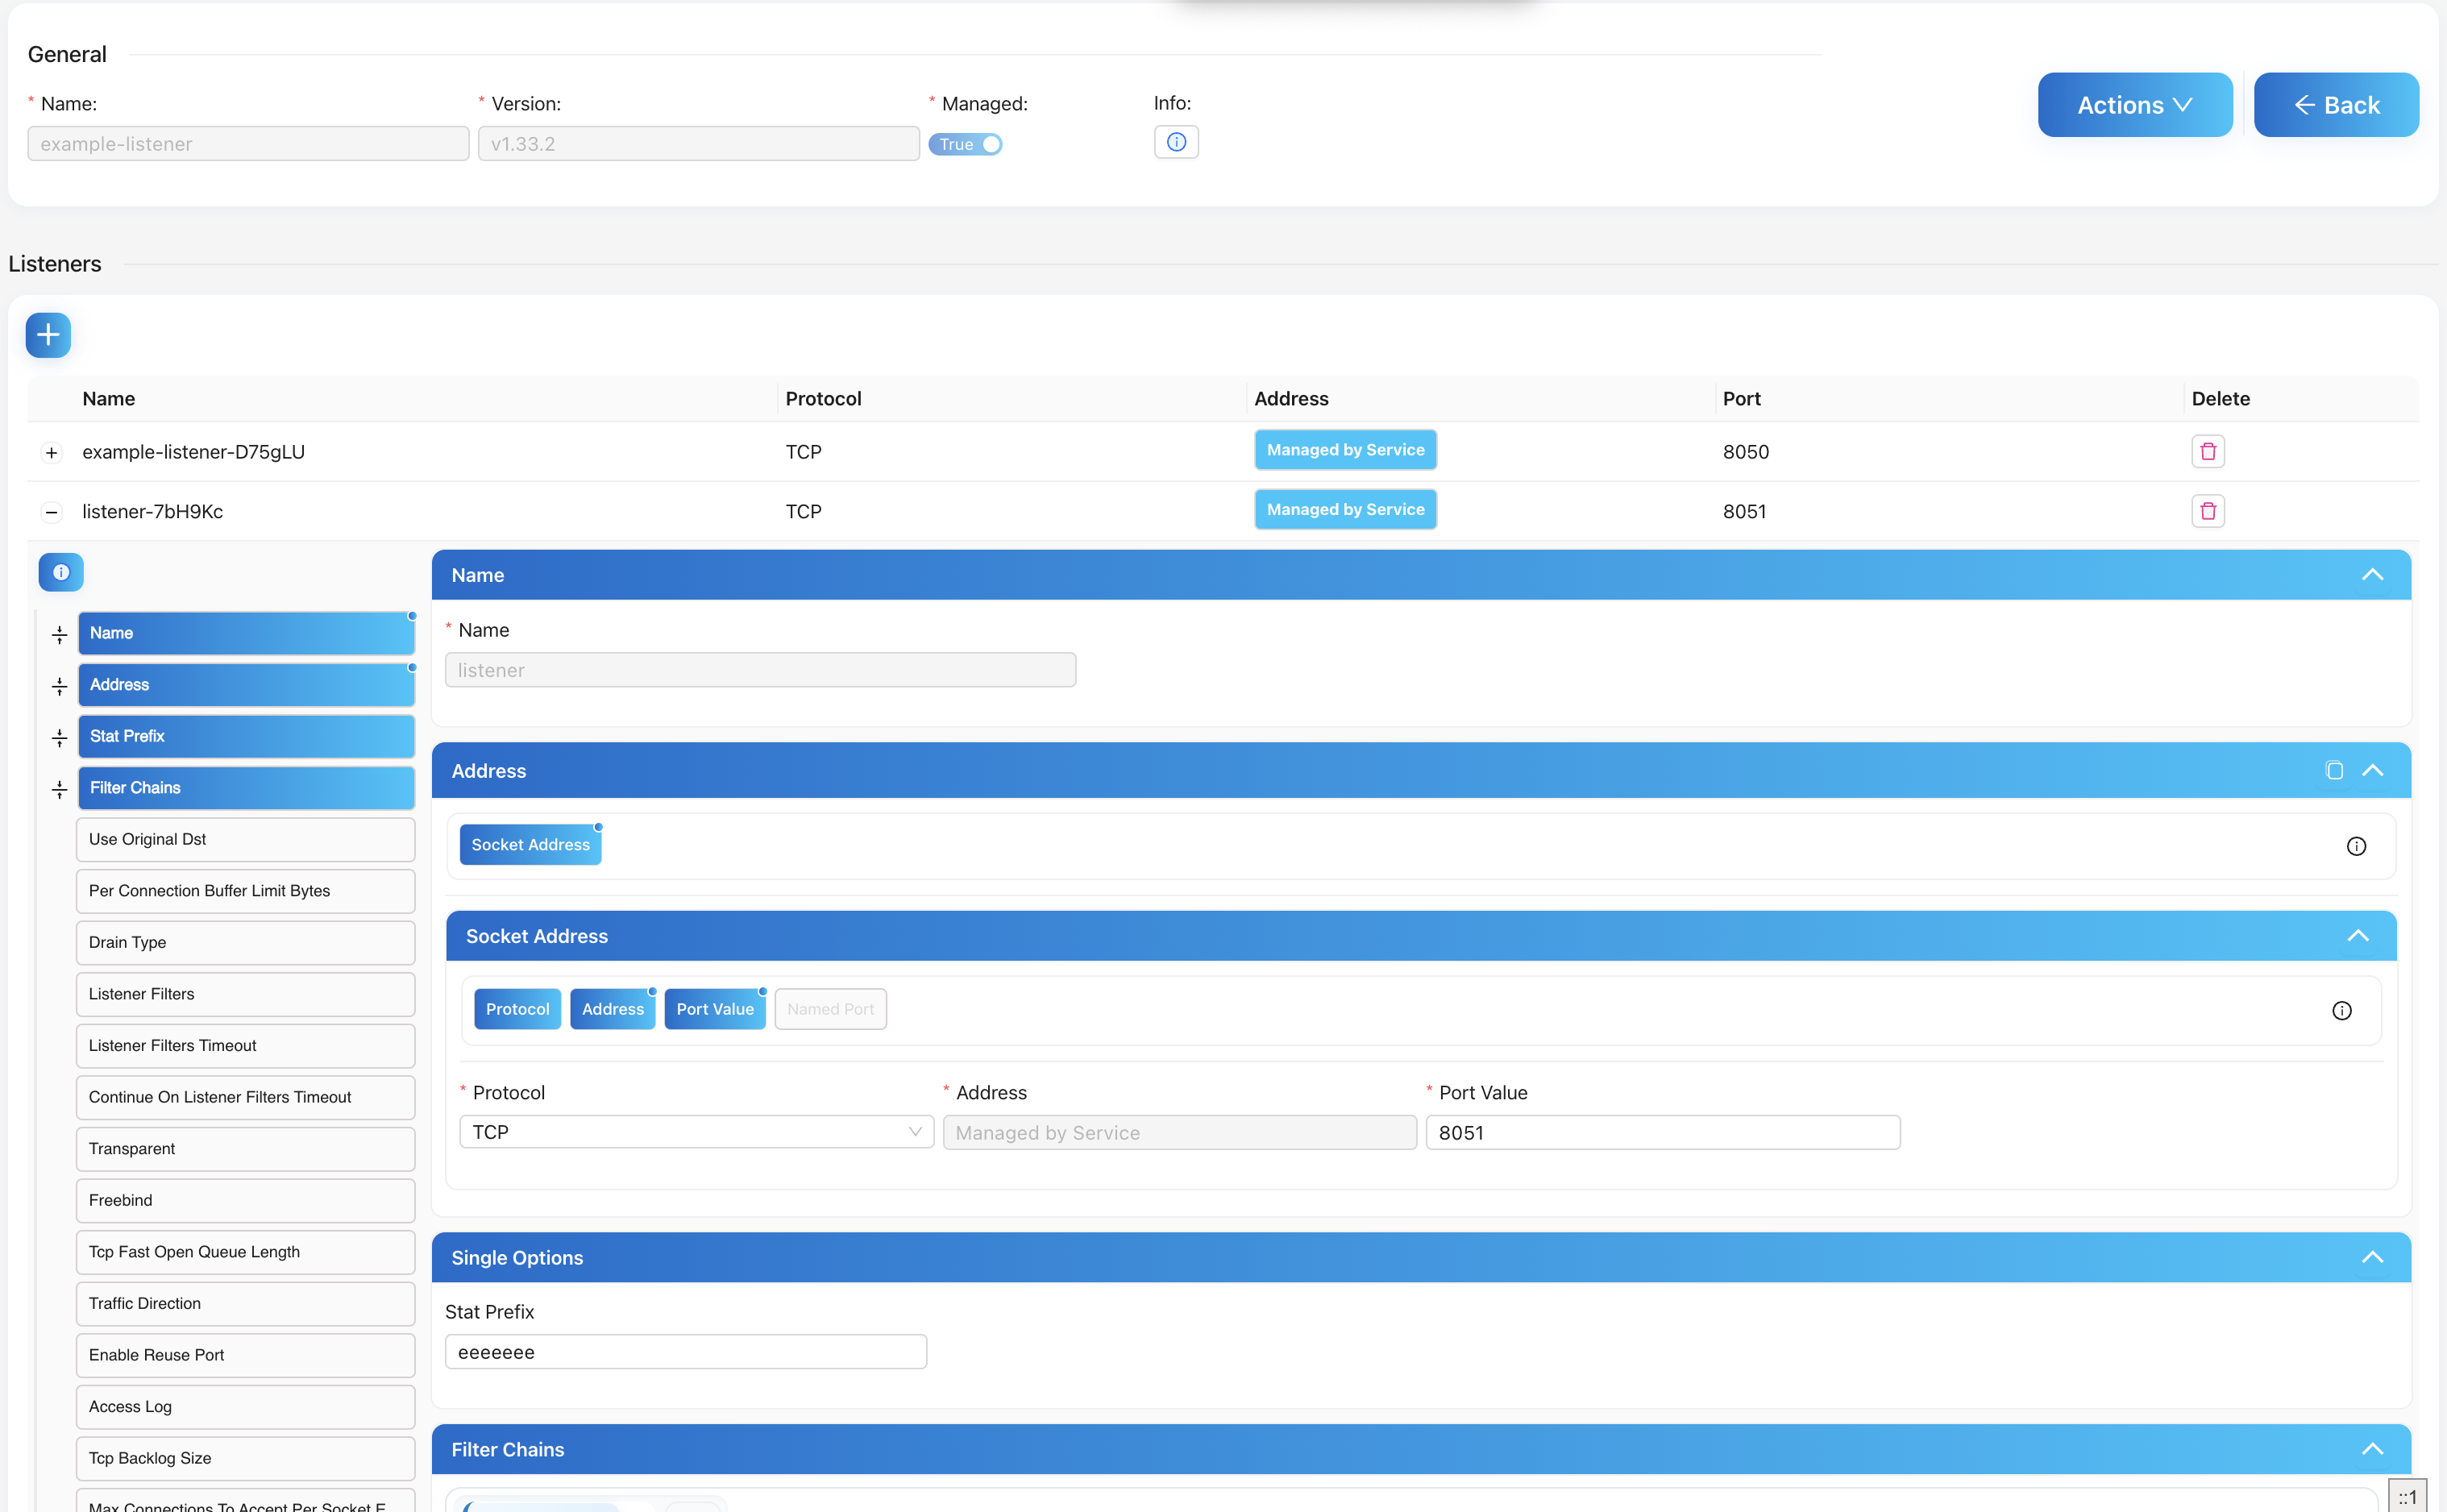2447x1512 pixels.
Task: Click the blue info icon above the field list
Action: [61, 572]
